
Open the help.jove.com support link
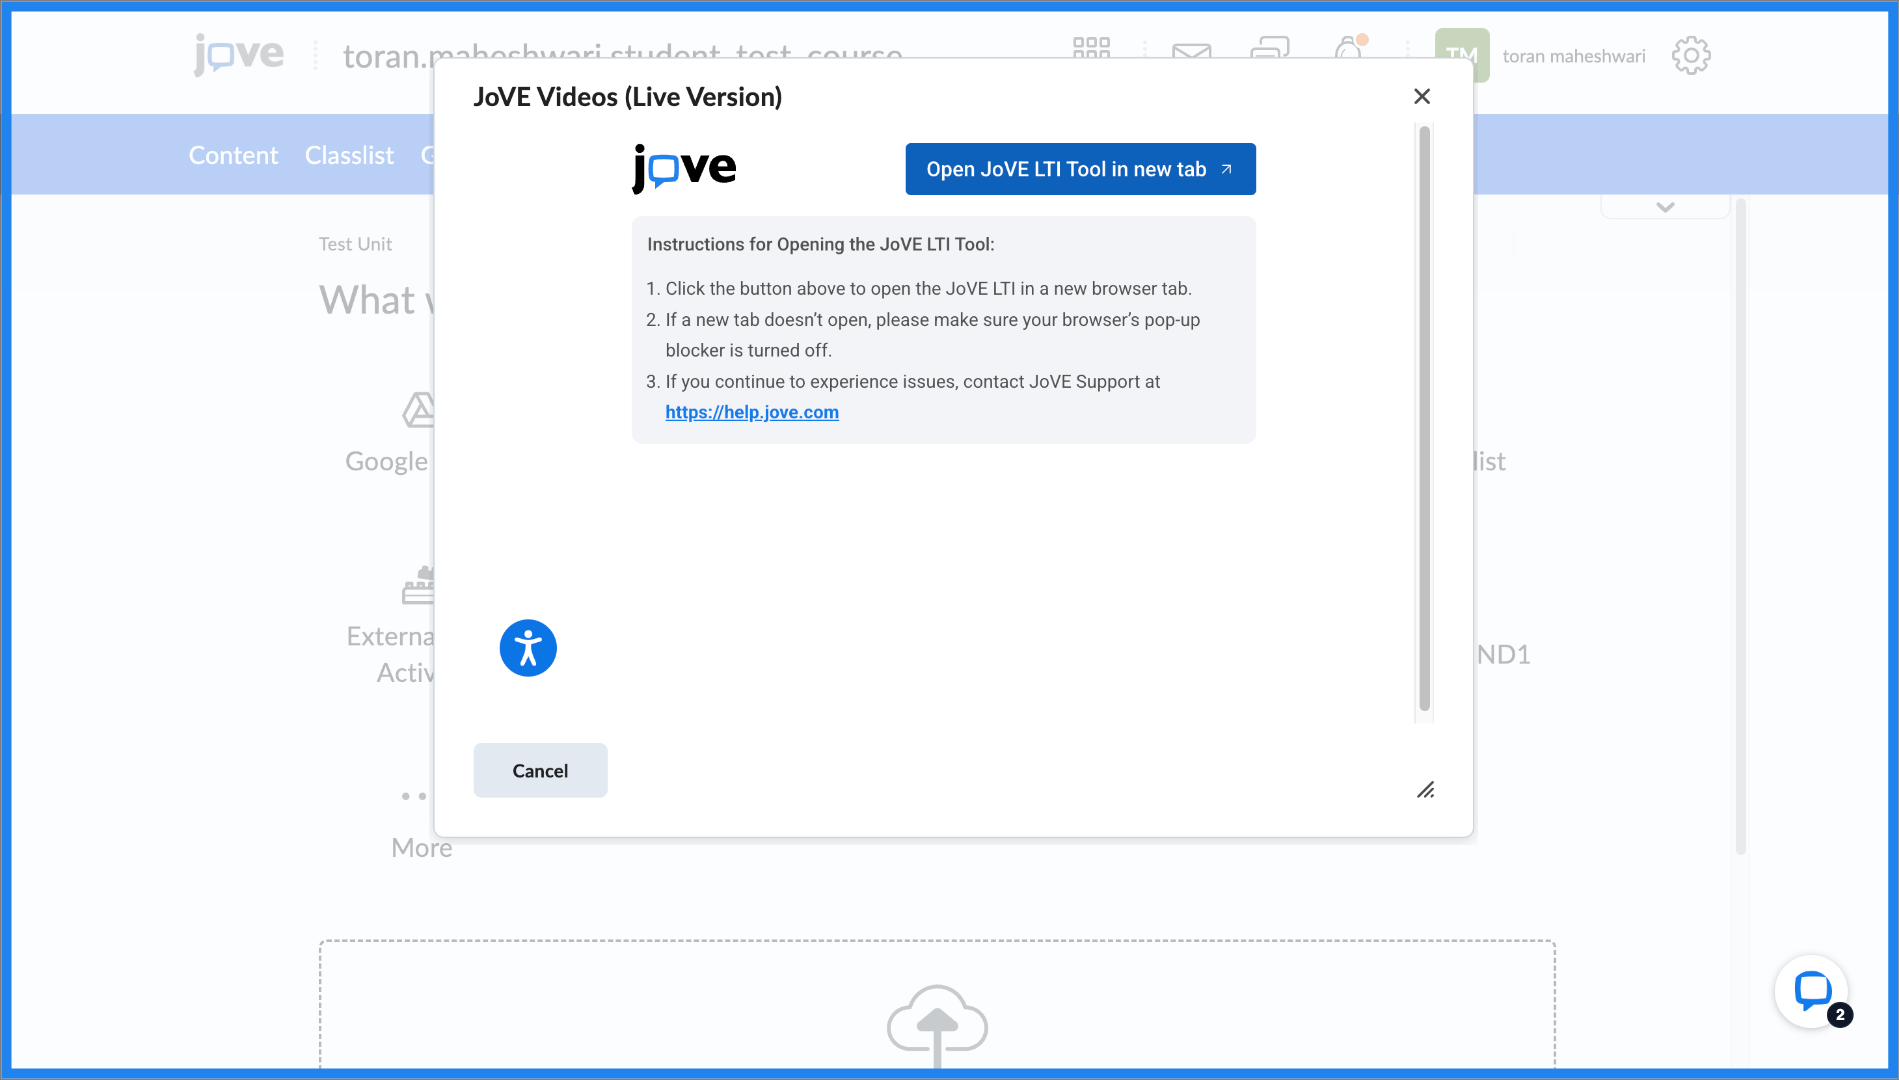[752, 412]
